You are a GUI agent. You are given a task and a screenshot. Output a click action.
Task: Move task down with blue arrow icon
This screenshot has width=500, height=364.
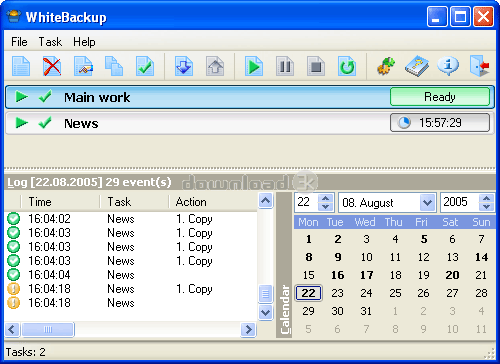(184, 66)
